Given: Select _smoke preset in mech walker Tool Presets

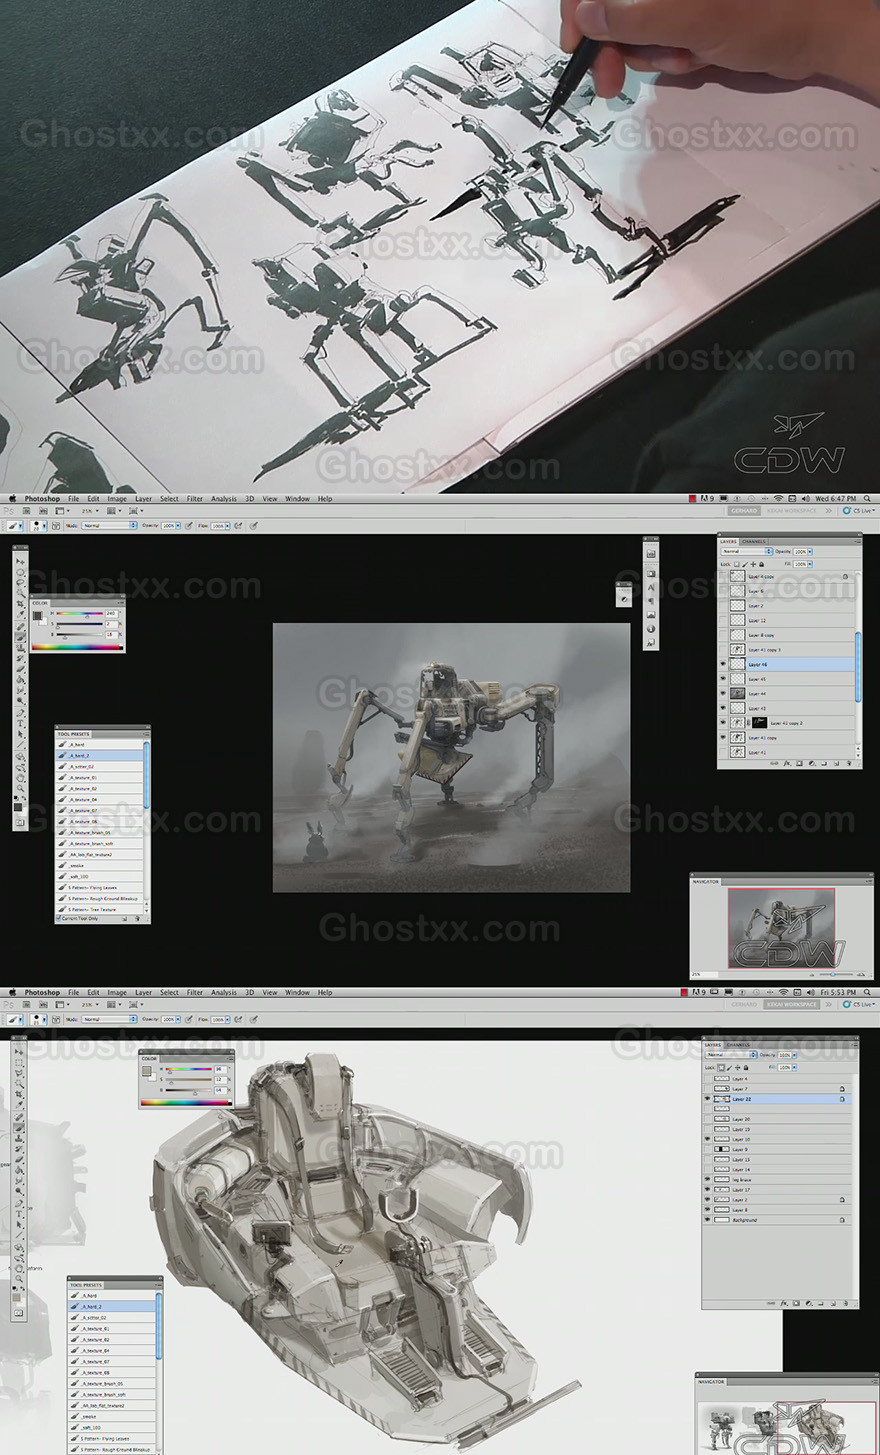Looking at the screenshot, I should coord(101,866).
